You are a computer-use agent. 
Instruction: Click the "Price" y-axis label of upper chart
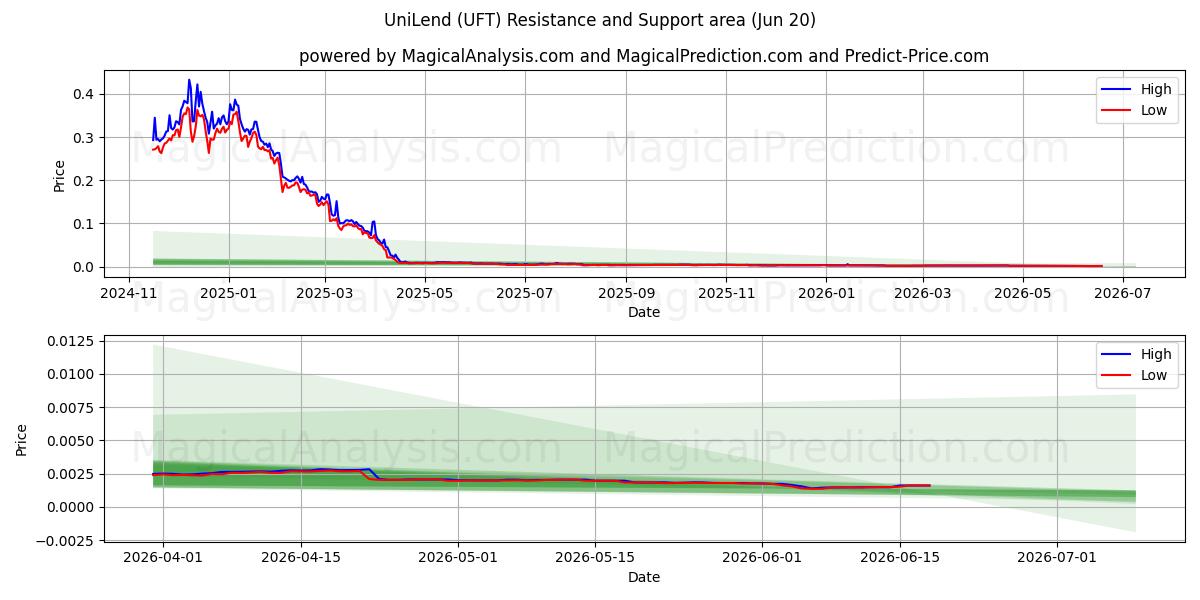point(59,176)
